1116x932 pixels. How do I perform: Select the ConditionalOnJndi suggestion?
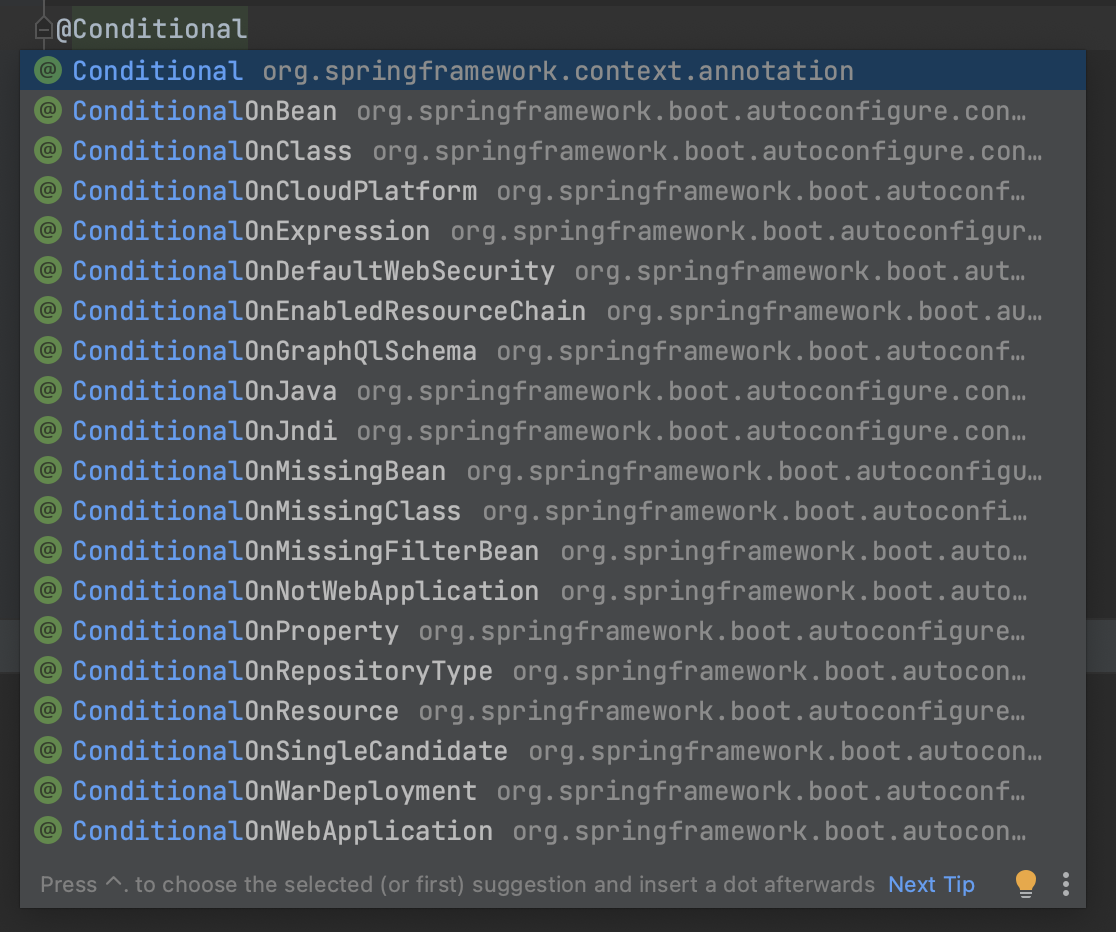click(x=203, y=430)
